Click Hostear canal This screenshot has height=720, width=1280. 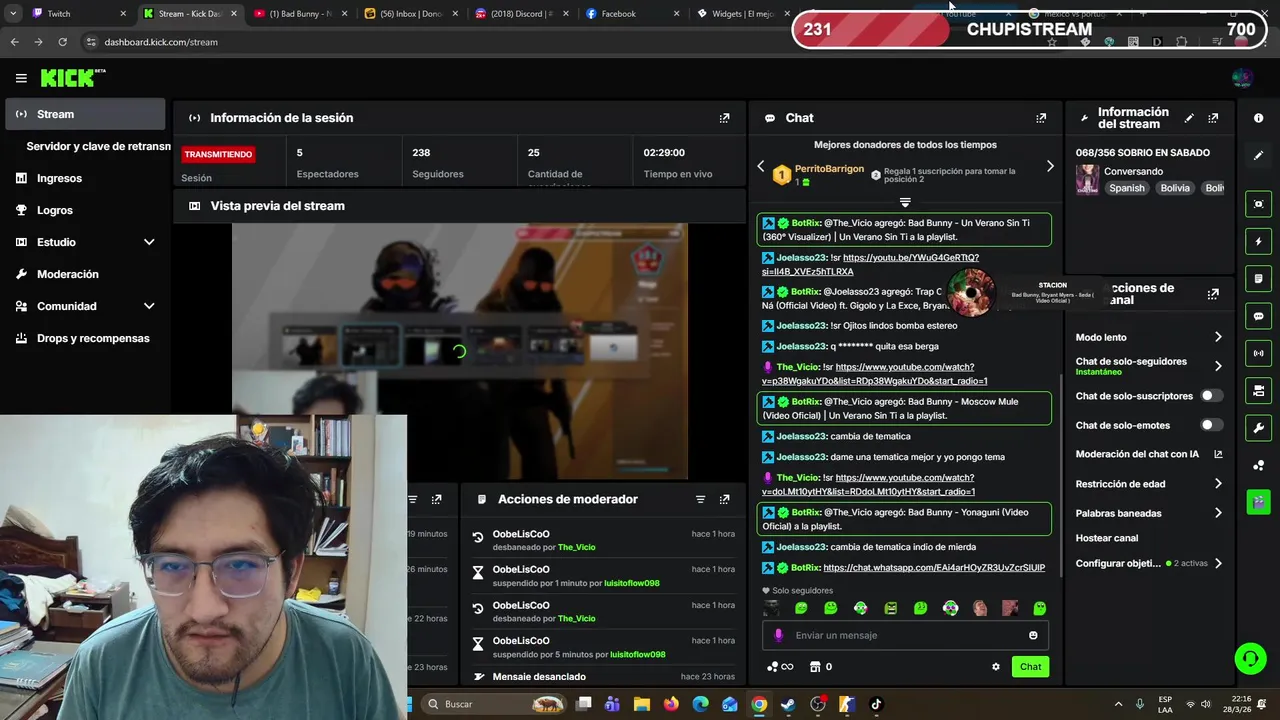click(x=1106, y=538)
